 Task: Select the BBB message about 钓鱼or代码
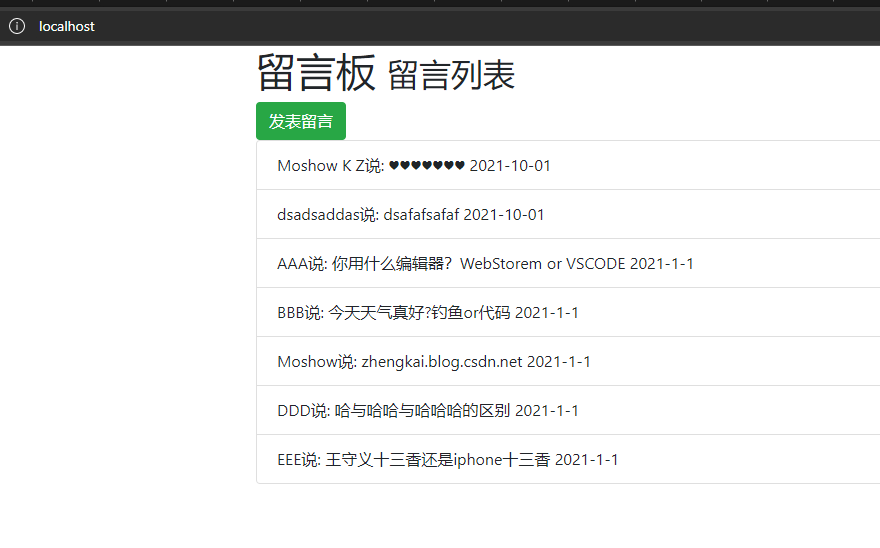point(568,312)
